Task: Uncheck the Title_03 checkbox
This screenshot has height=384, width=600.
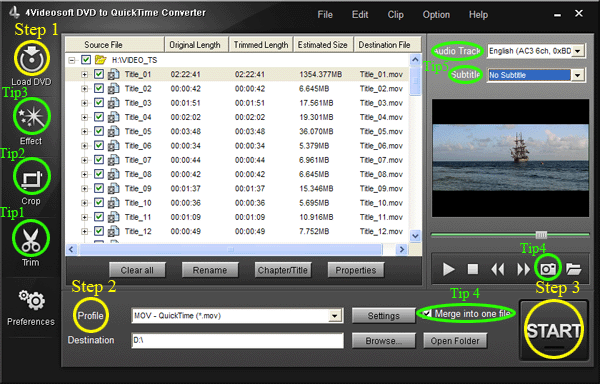Action: (x=99, y=103)
